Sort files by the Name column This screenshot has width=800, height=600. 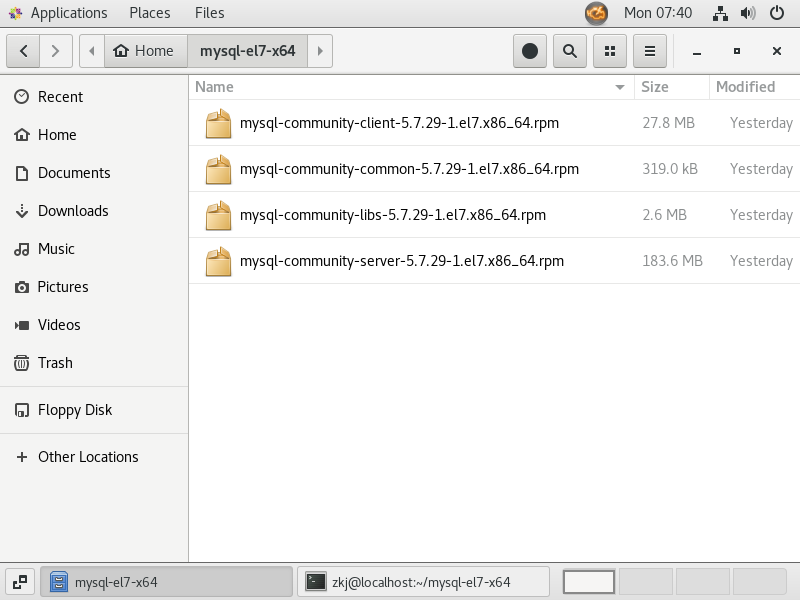412,87
